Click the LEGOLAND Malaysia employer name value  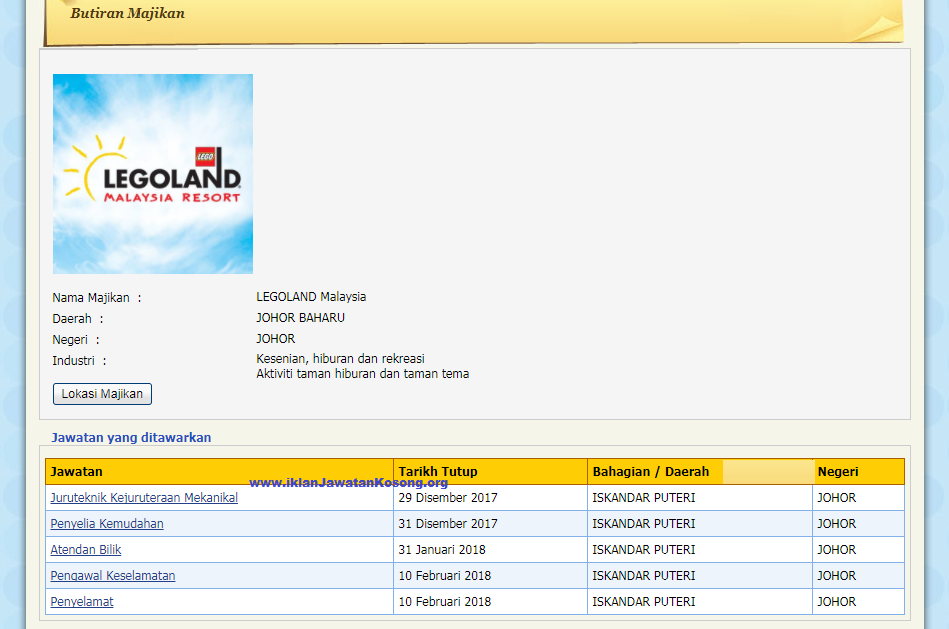coord(311,297)
